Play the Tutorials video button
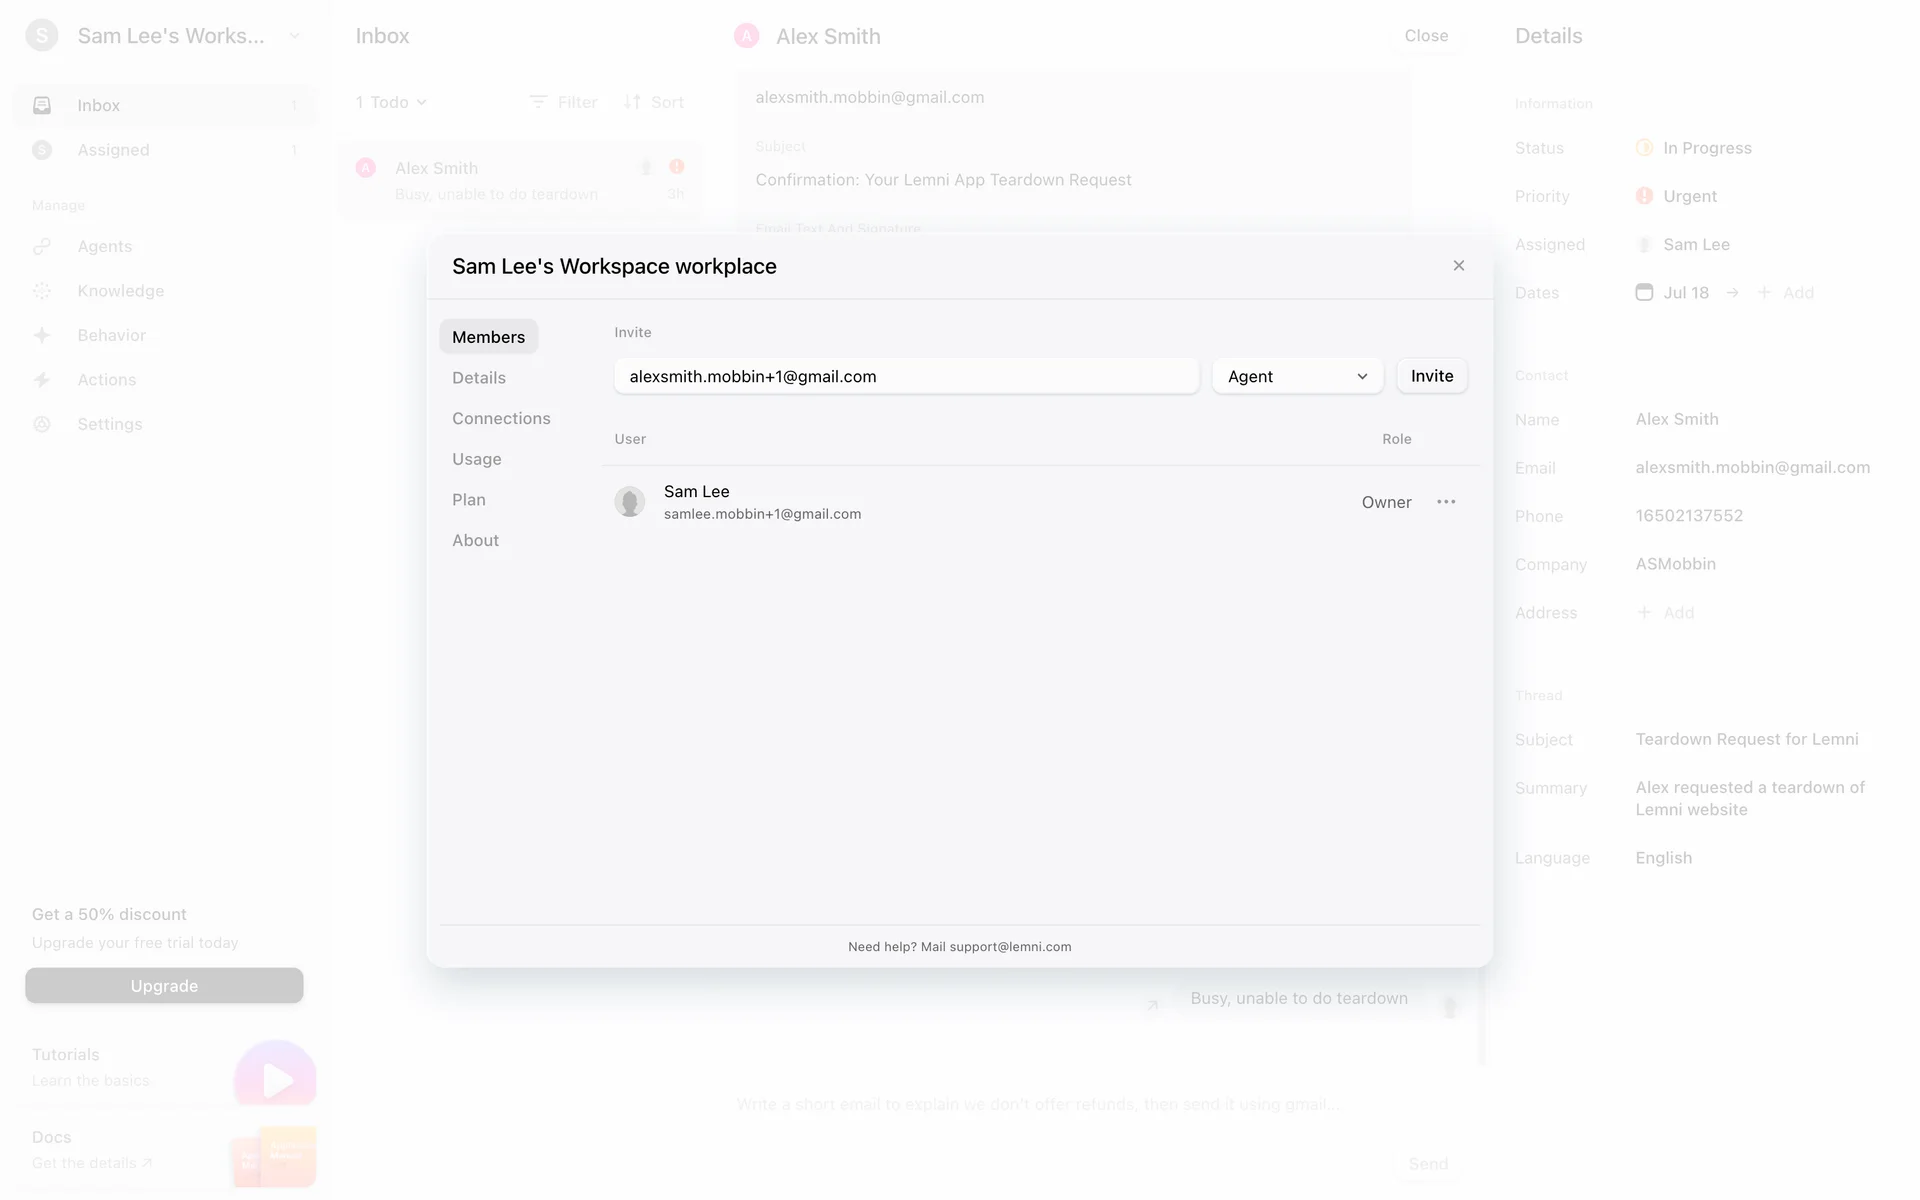This screenshot has height=1200, width=1920. 275,1079
